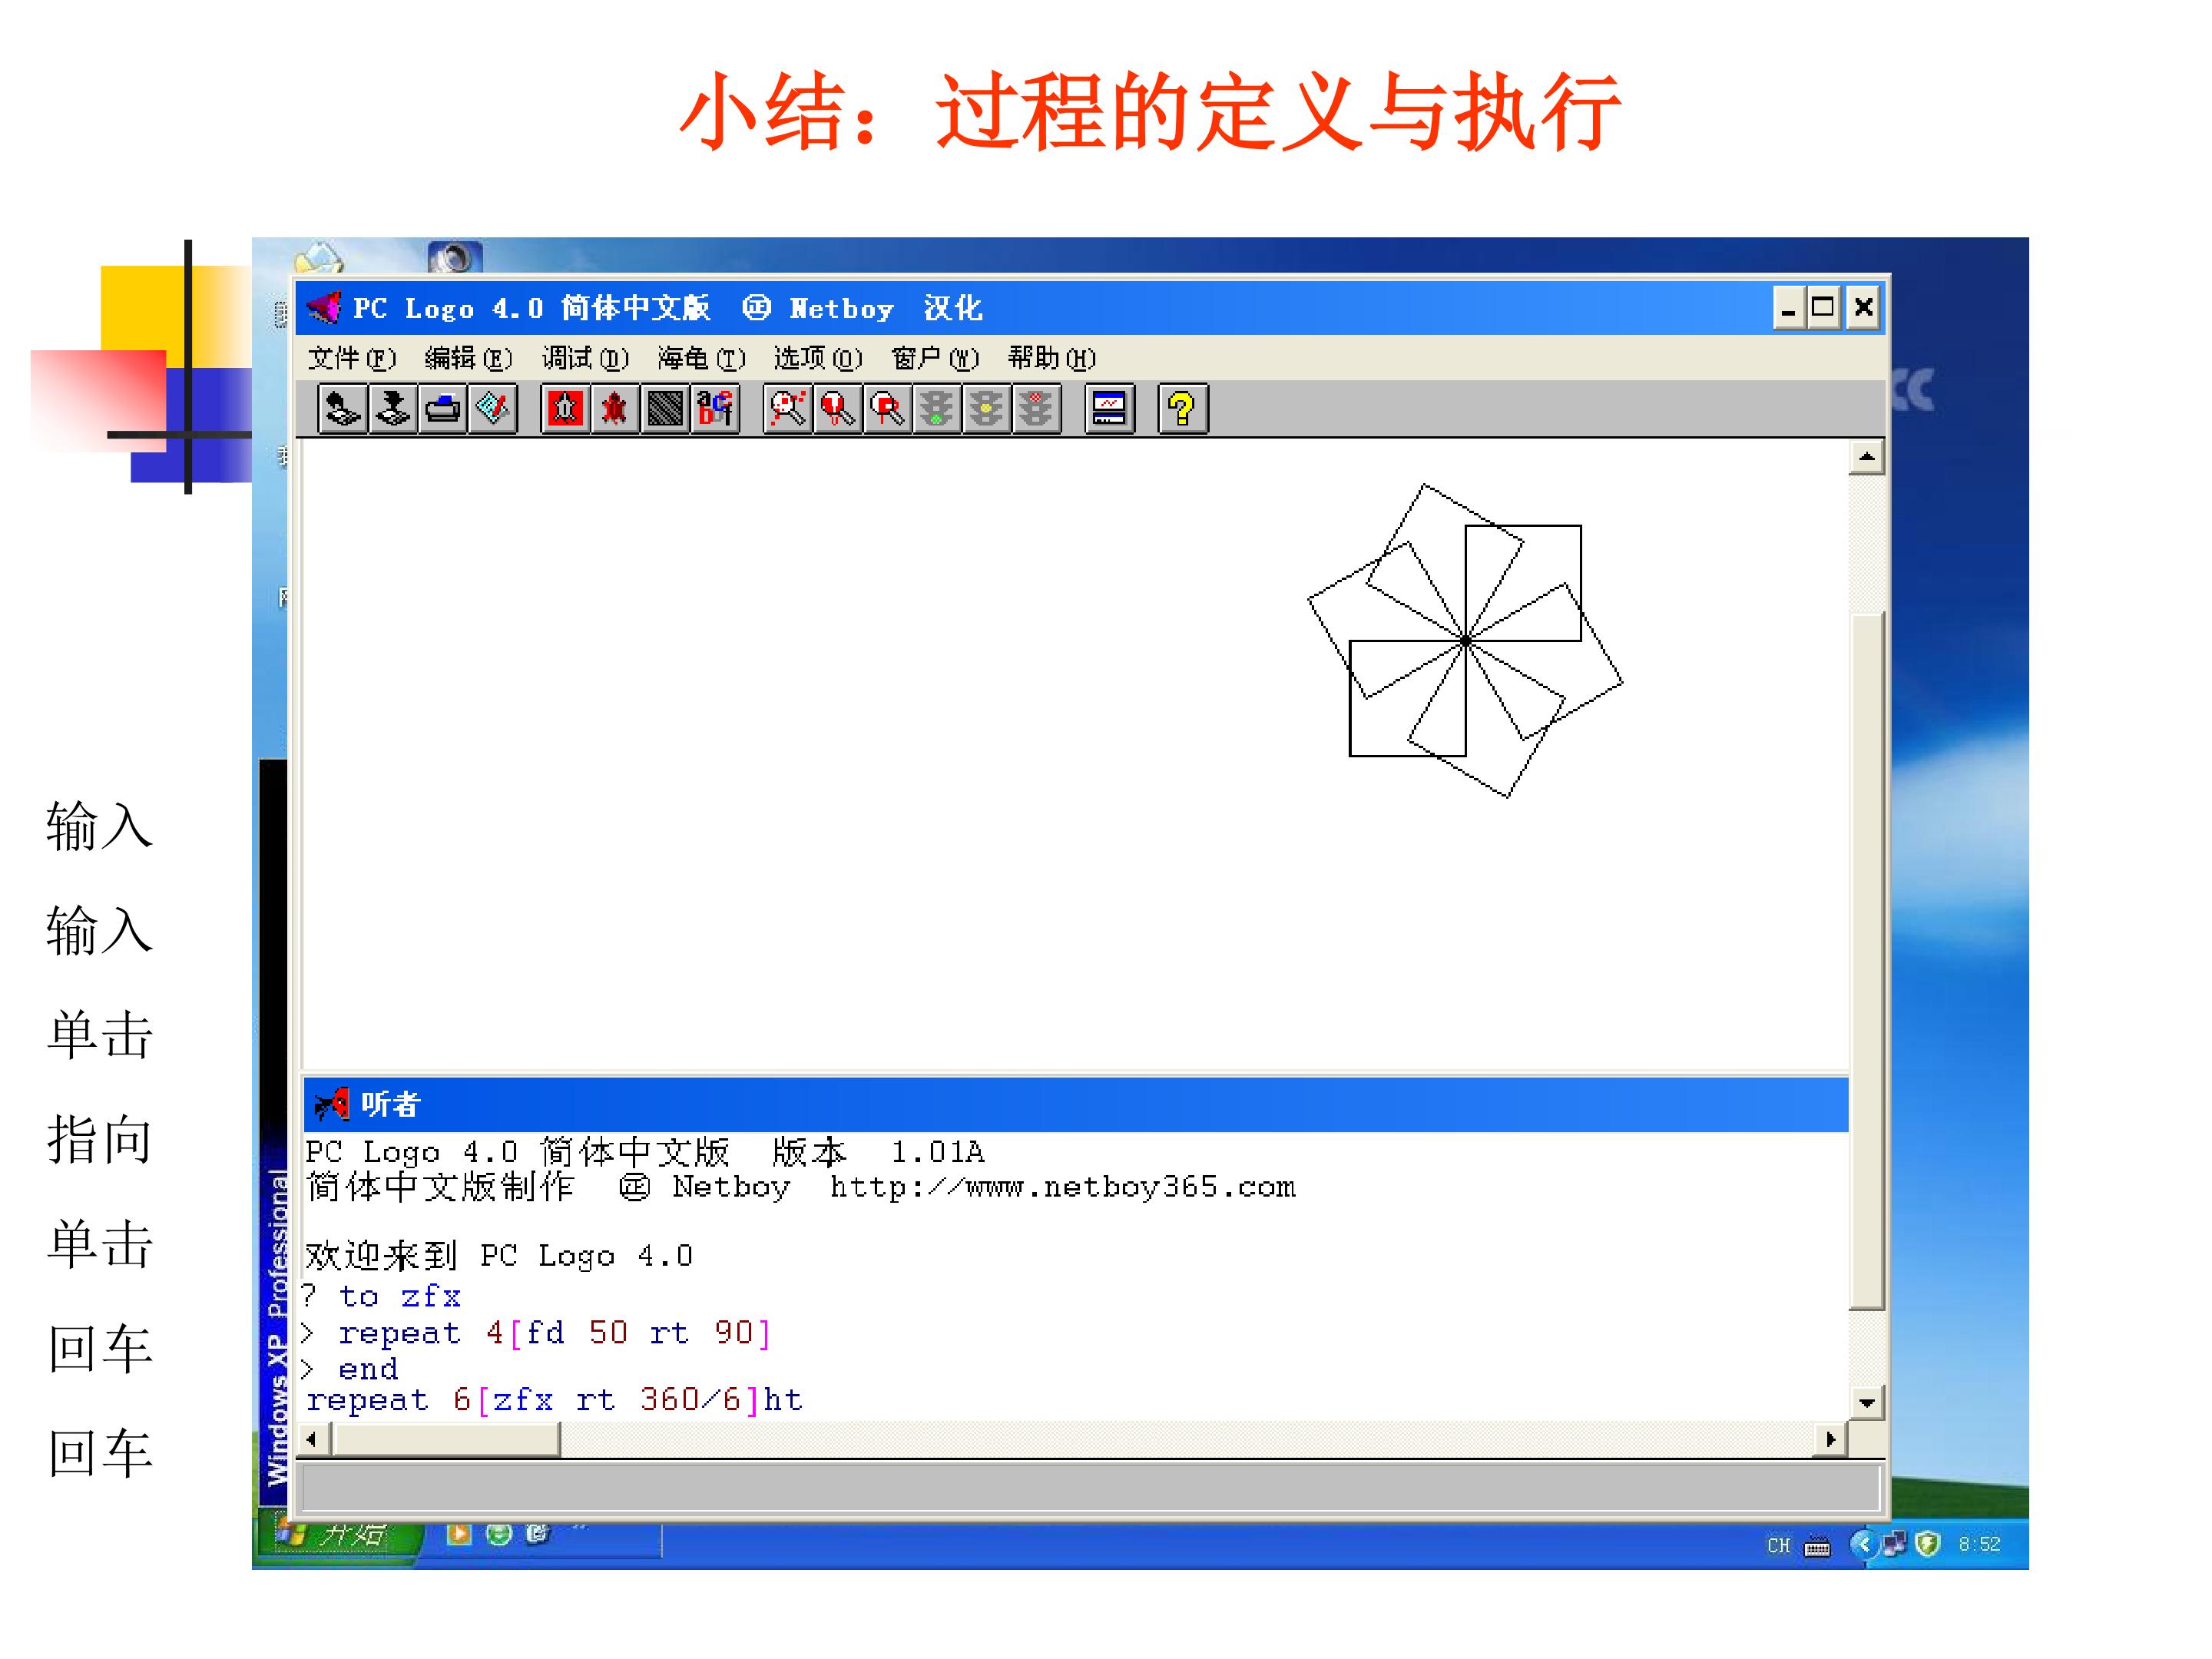Screen dimensions: 2212x1659
Task: Click the 8:52 clock in tray
Action: point(1979,1544)
